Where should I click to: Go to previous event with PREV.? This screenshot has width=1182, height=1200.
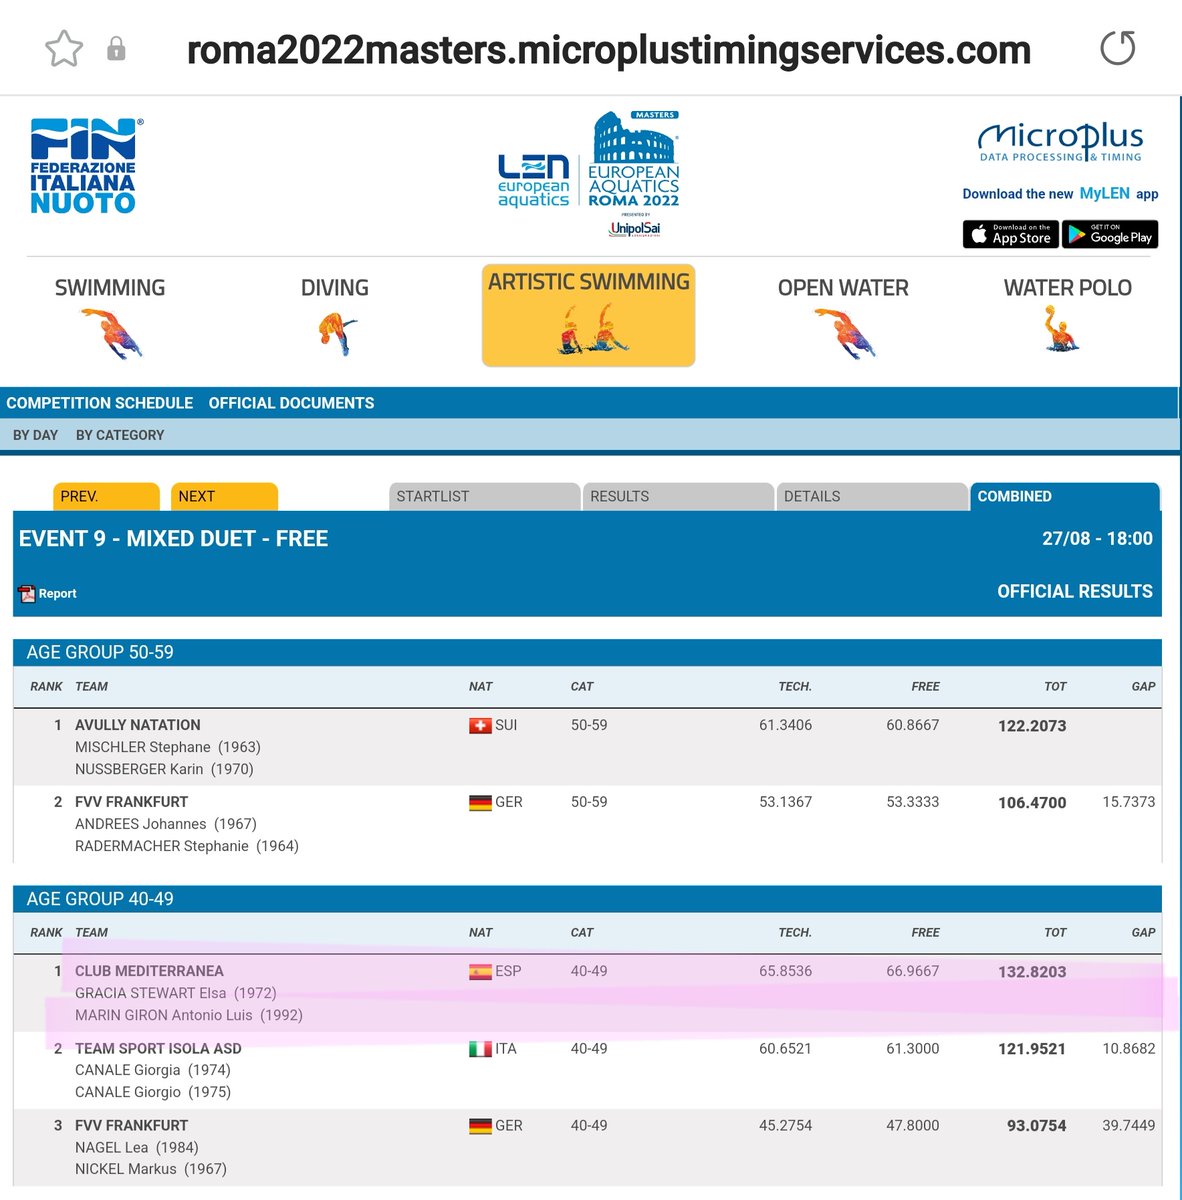tap(106, 496)
